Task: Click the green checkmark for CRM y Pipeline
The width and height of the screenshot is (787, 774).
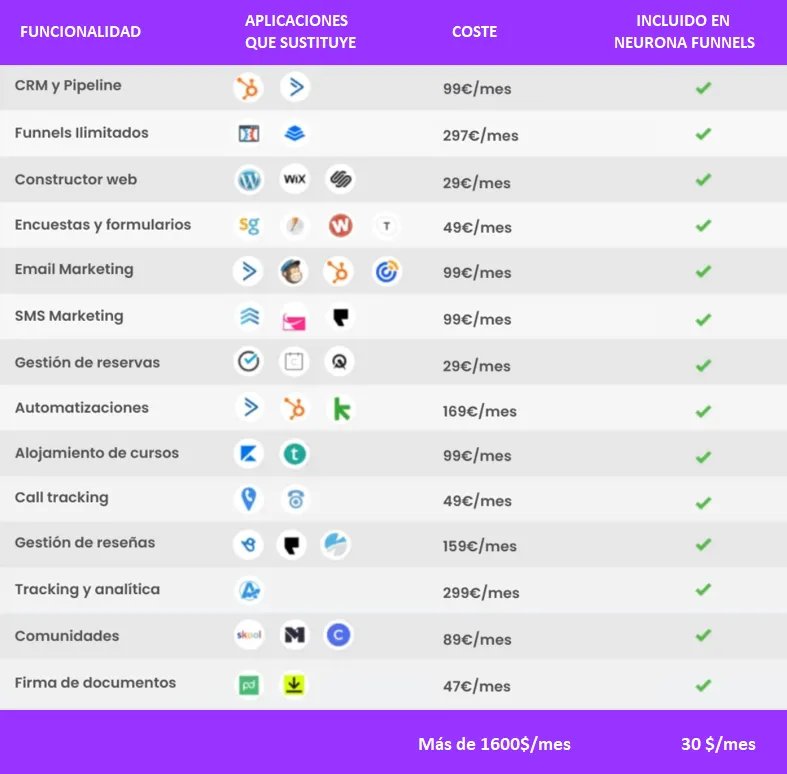Action: (x=704, y=88)
